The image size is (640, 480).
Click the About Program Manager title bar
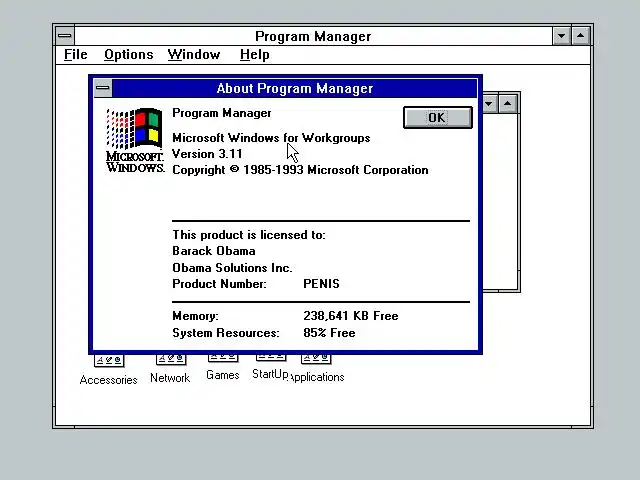(x=294, y=88)
